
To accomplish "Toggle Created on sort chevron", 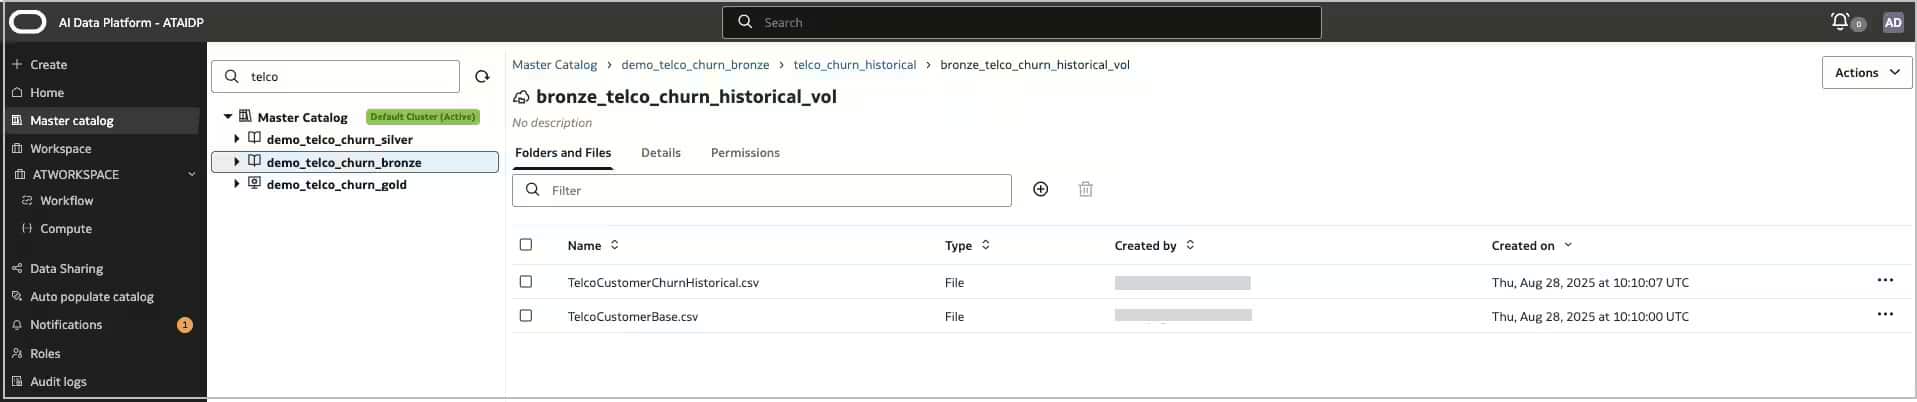I will pos(1567,245).
